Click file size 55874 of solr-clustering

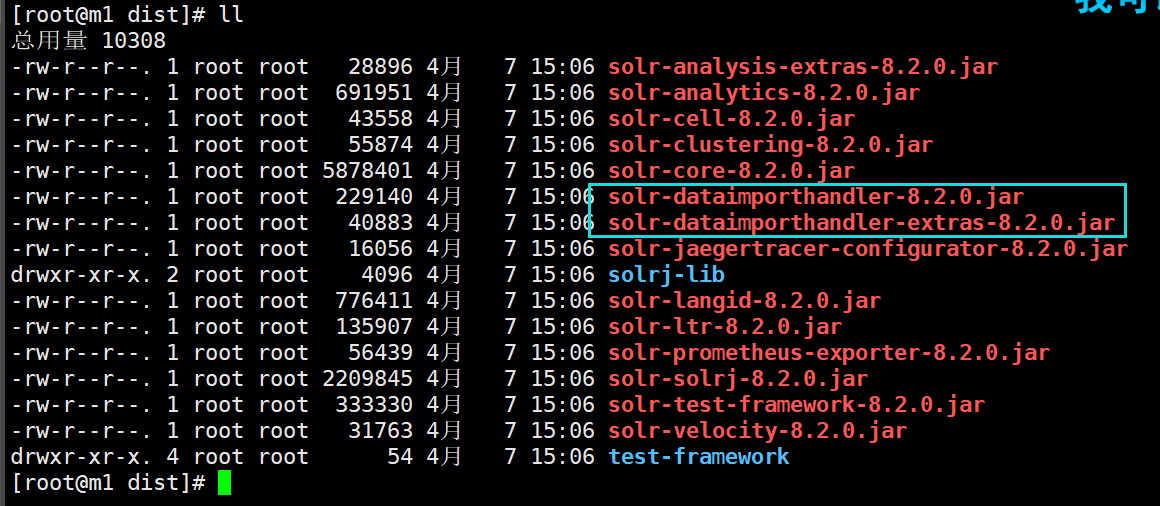(x=380, y=145)
